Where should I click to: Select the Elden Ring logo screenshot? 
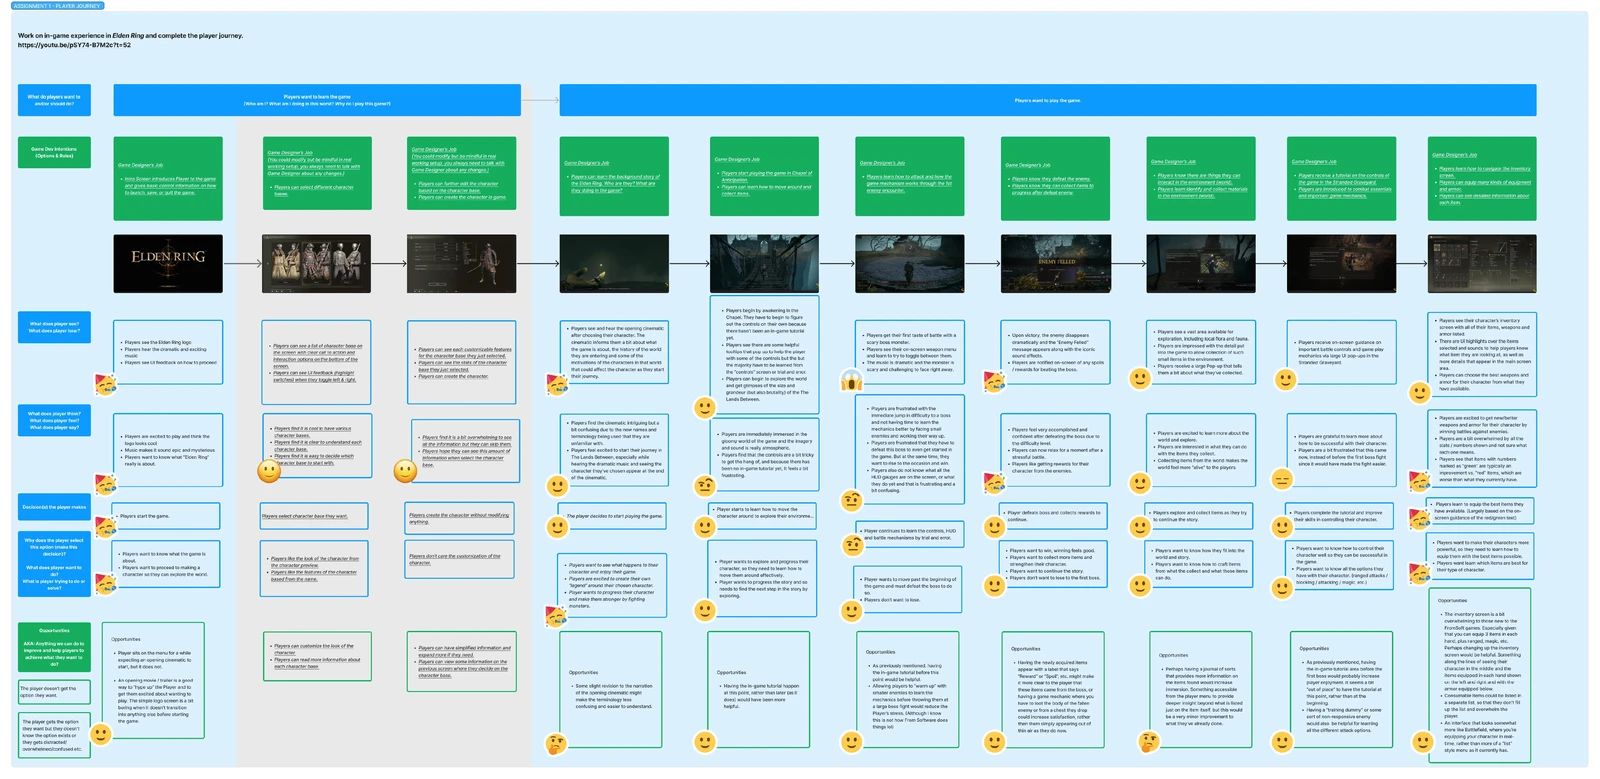coord(168,264)
